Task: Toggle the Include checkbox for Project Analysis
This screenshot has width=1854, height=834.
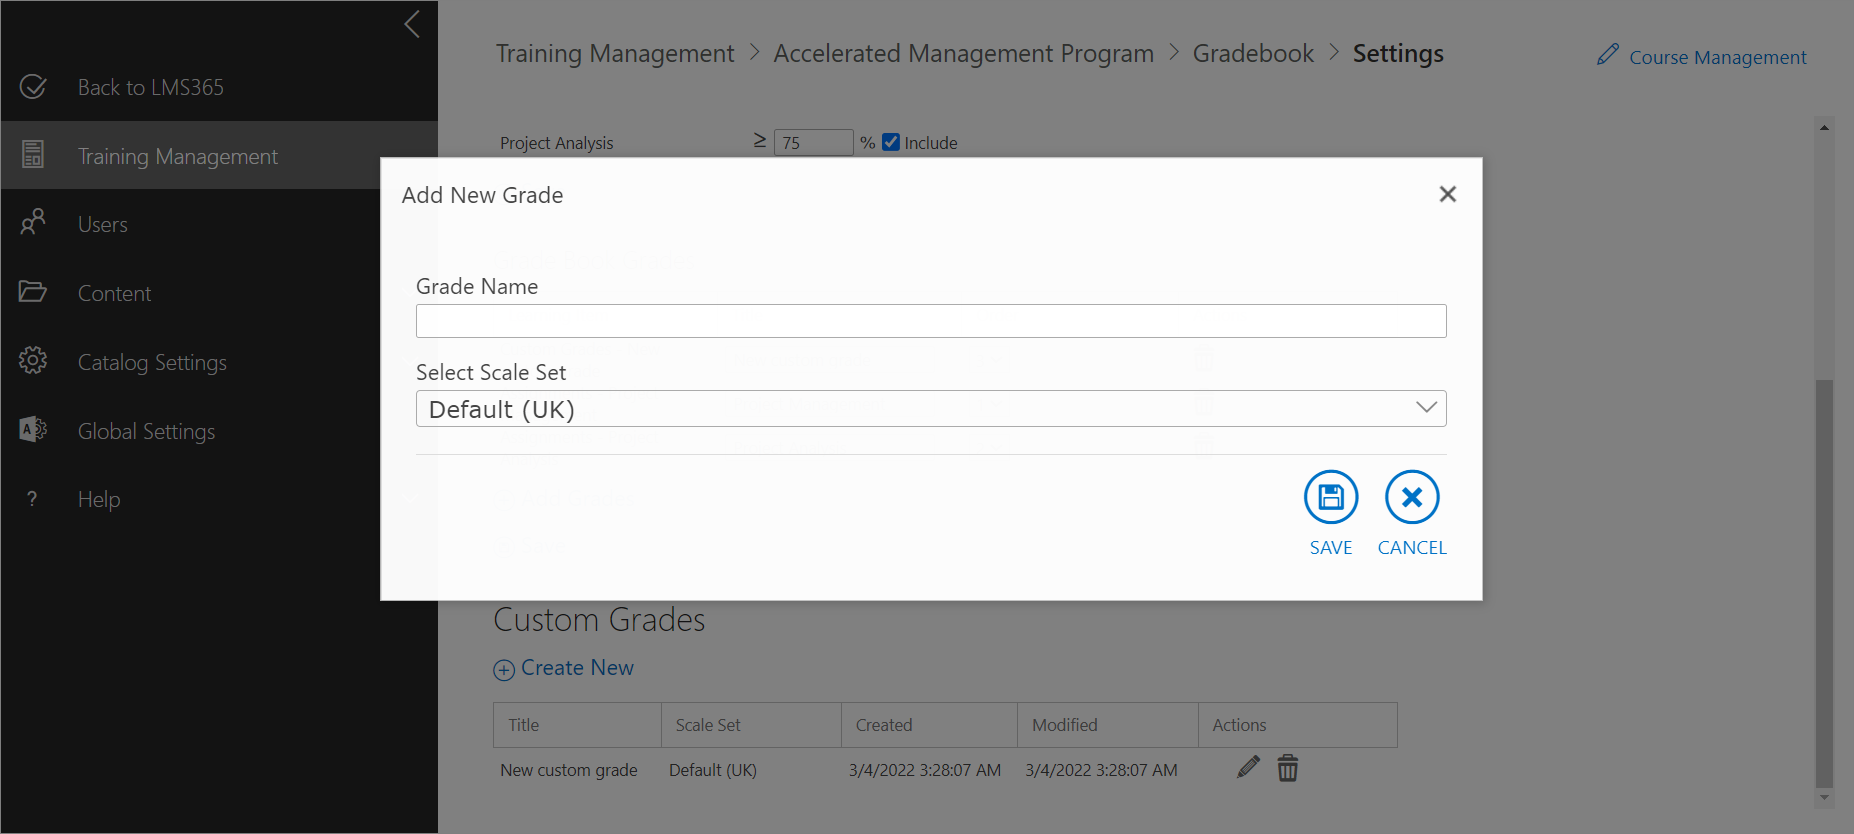Action: click(x=891, y=142)
